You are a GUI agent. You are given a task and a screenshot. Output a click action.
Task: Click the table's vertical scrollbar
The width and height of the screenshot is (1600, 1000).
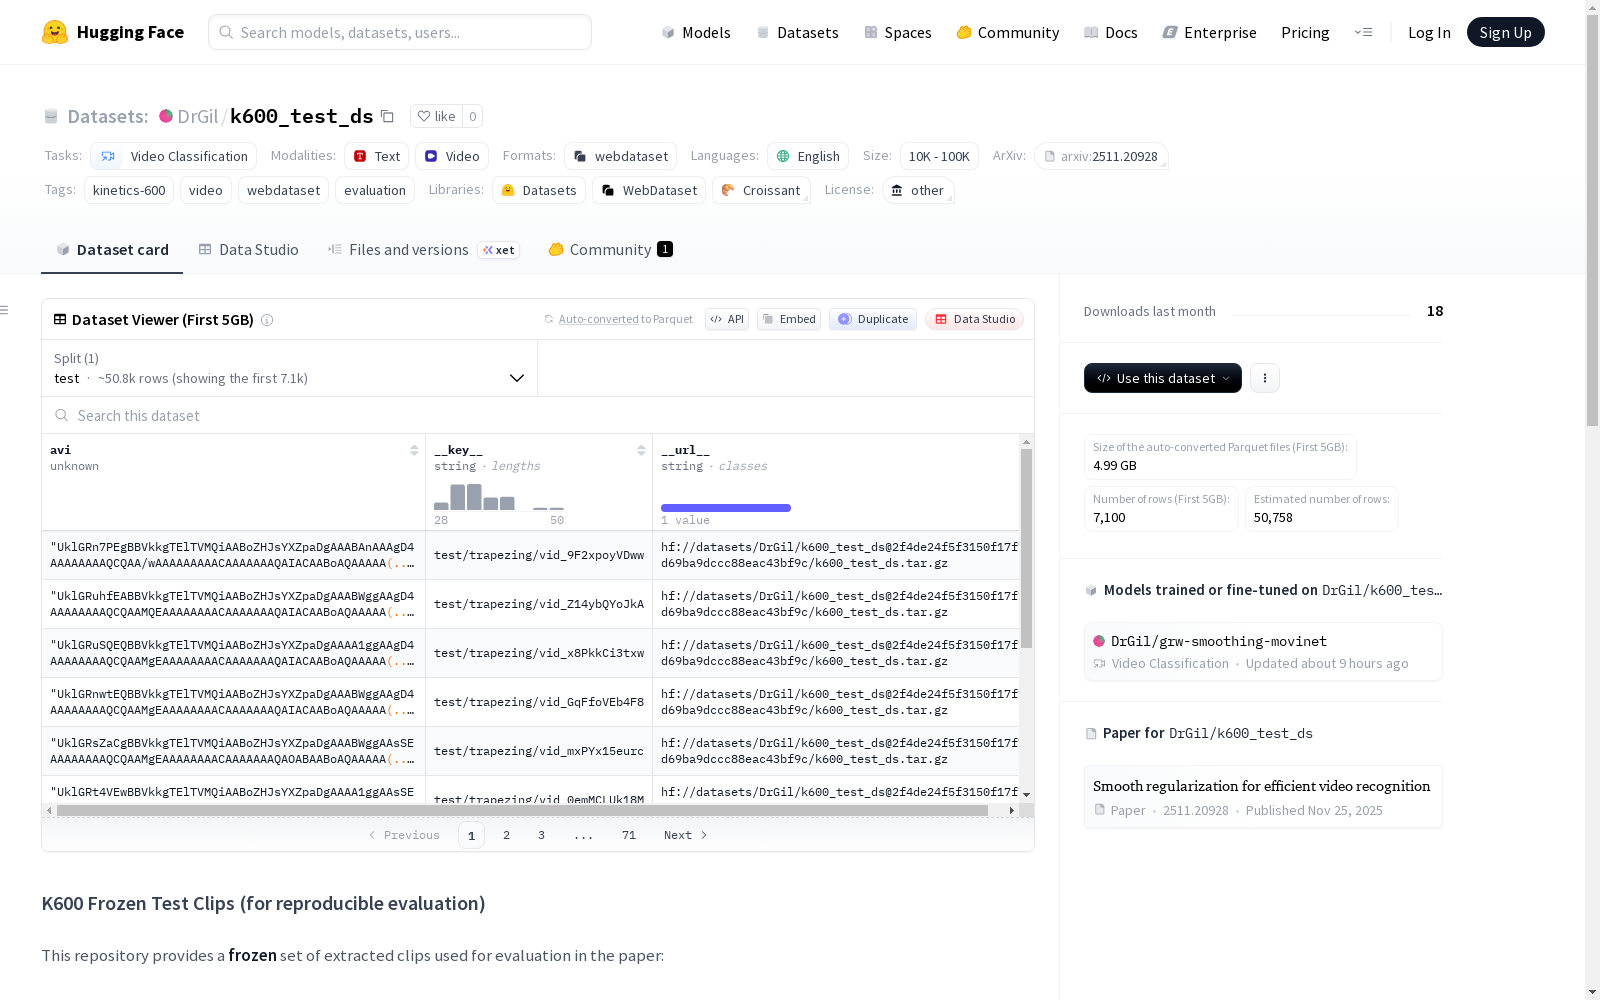[x=1026, y=548]
